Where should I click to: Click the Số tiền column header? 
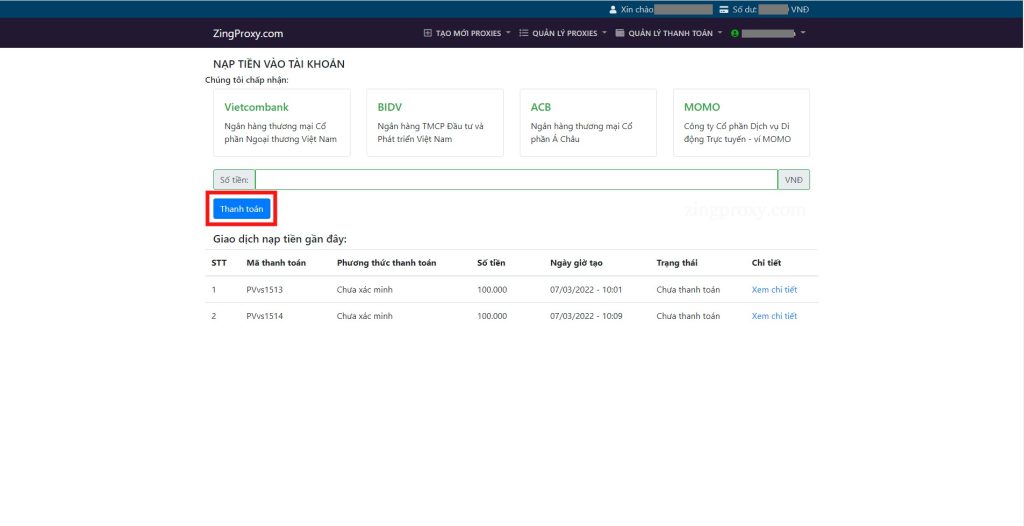pos(491,263)
